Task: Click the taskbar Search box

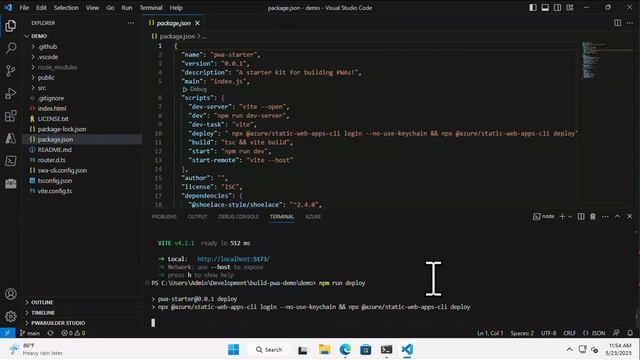Action: (269, 349)
